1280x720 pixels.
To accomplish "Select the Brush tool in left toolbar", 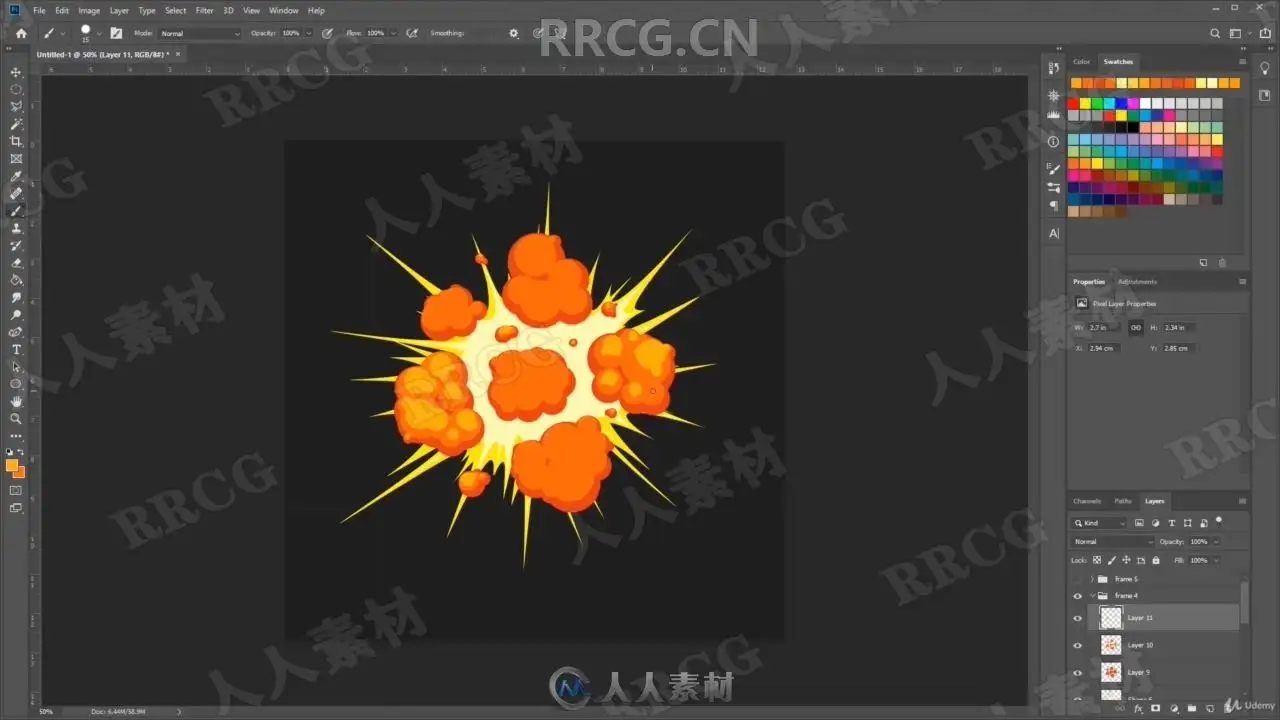I will (x=16, y=211).
